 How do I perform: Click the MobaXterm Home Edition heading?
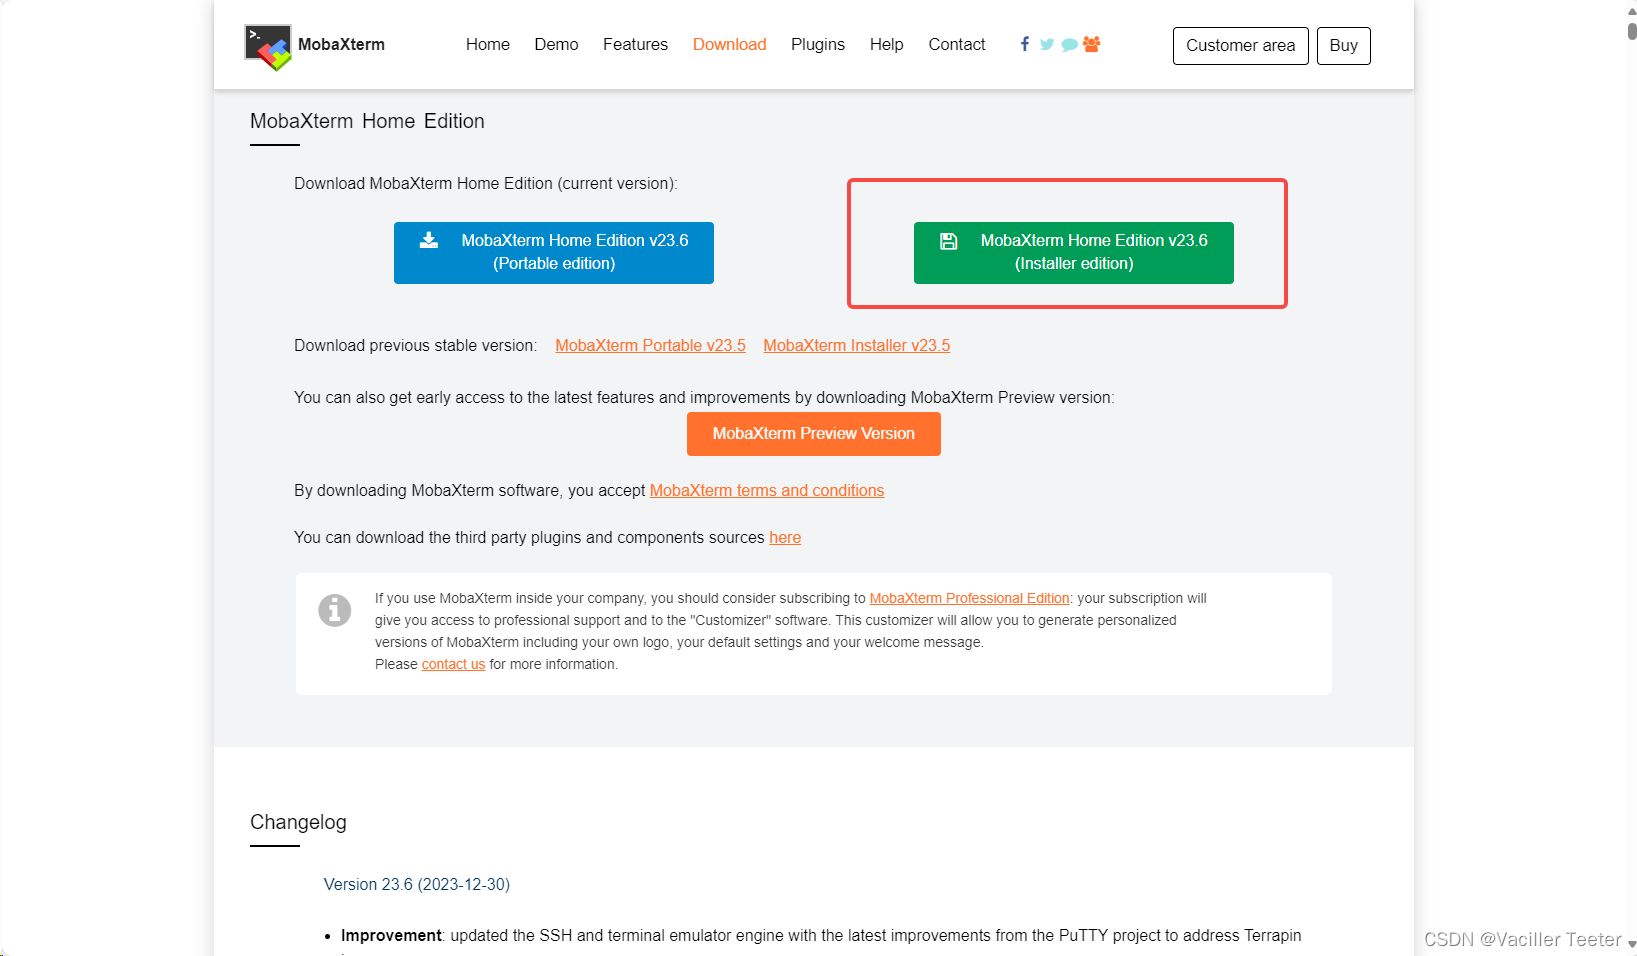(367, 121)
